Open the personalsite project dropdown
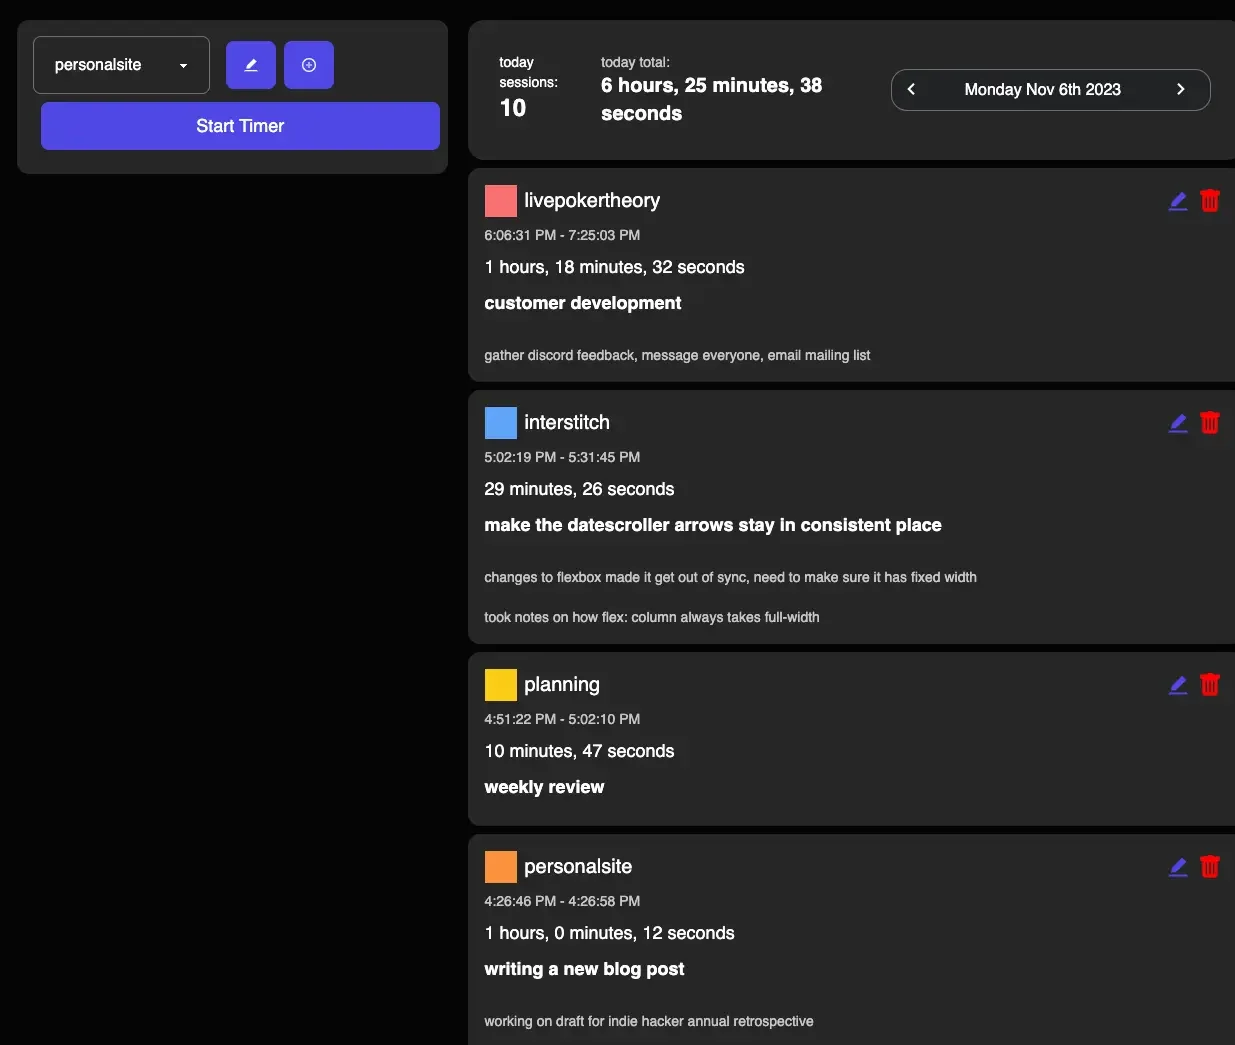Viewport: 1235px width, 1045px height. (121, 65)
